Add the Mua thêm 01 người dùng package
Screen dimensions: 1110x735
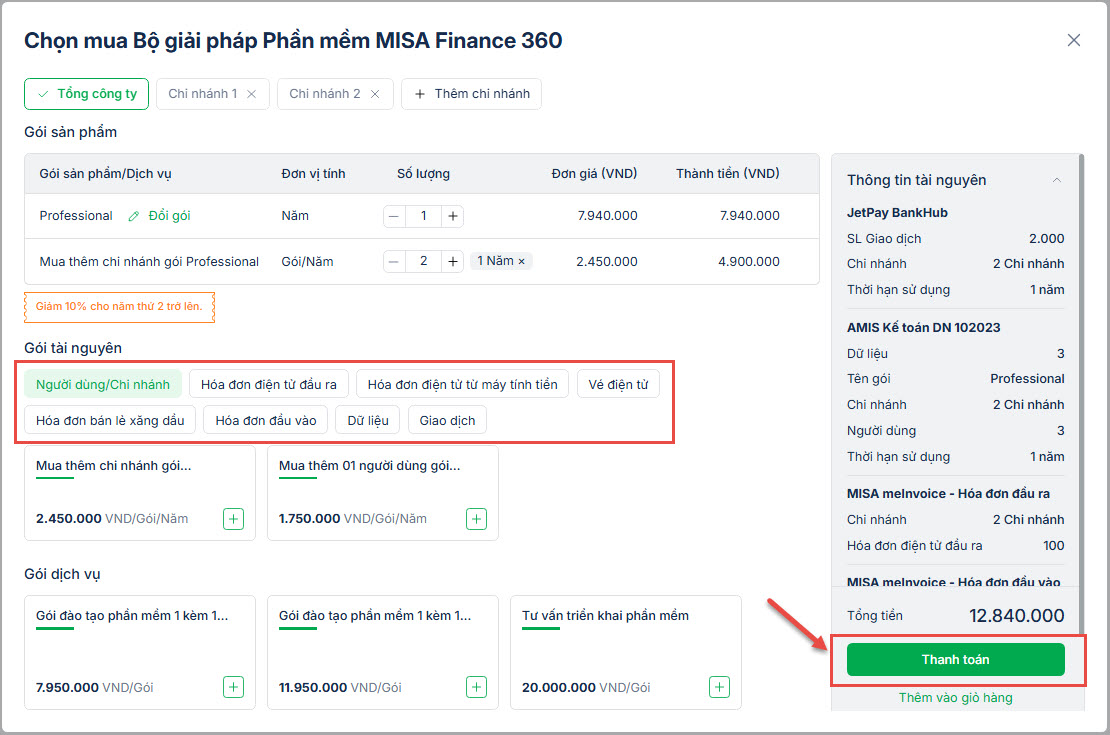pos(476,519)
